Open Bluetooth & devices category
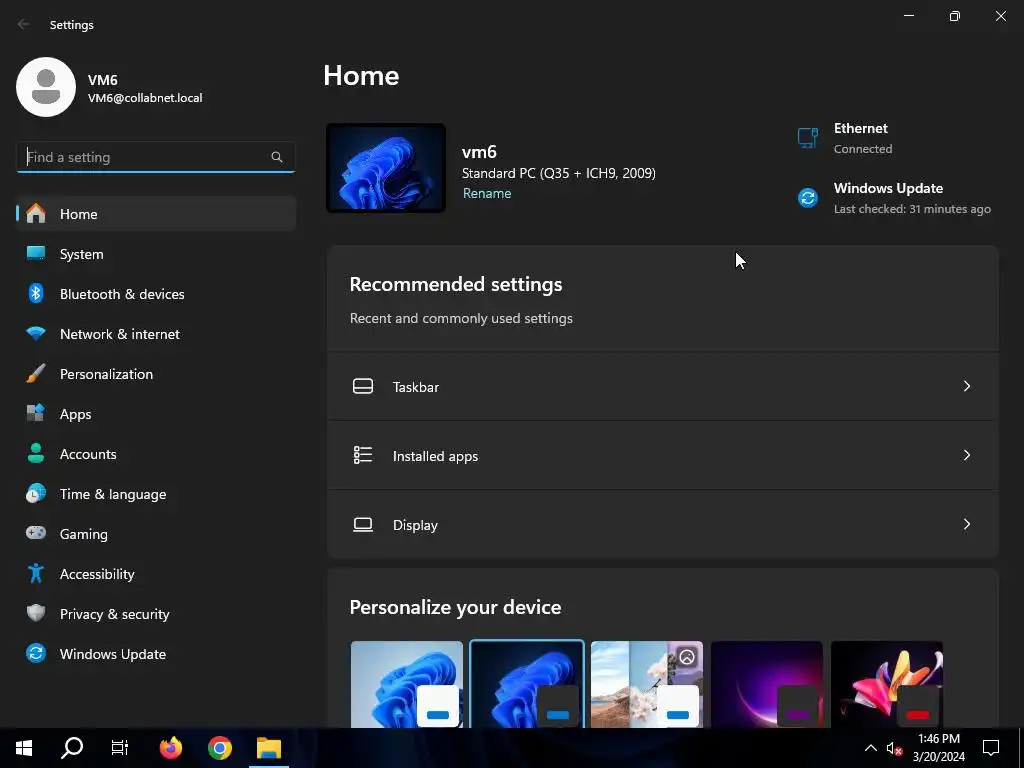 [x=156, y=294]
